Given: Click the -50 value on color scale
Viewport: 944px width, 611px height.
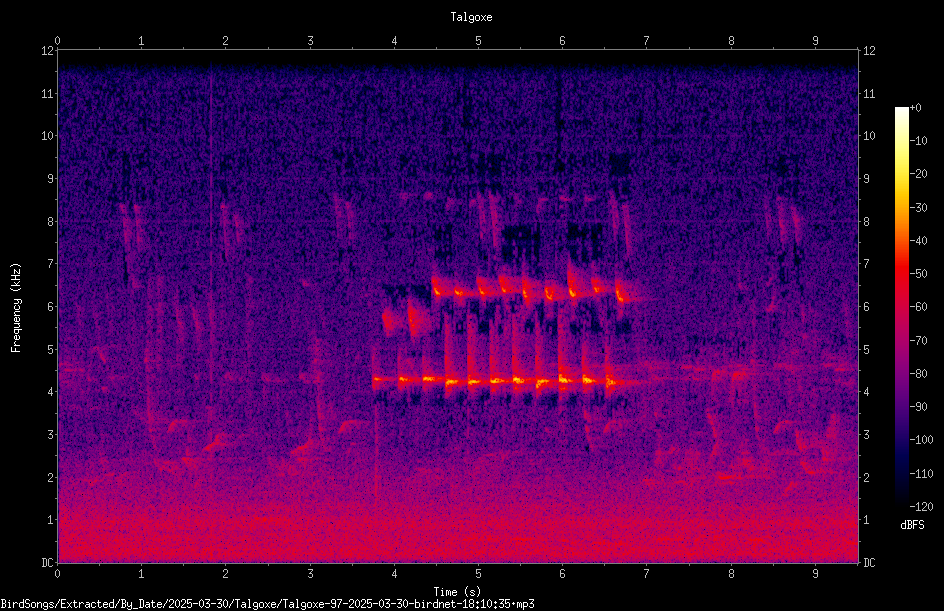Looking at the screenshot, I should tap(918, 274).
